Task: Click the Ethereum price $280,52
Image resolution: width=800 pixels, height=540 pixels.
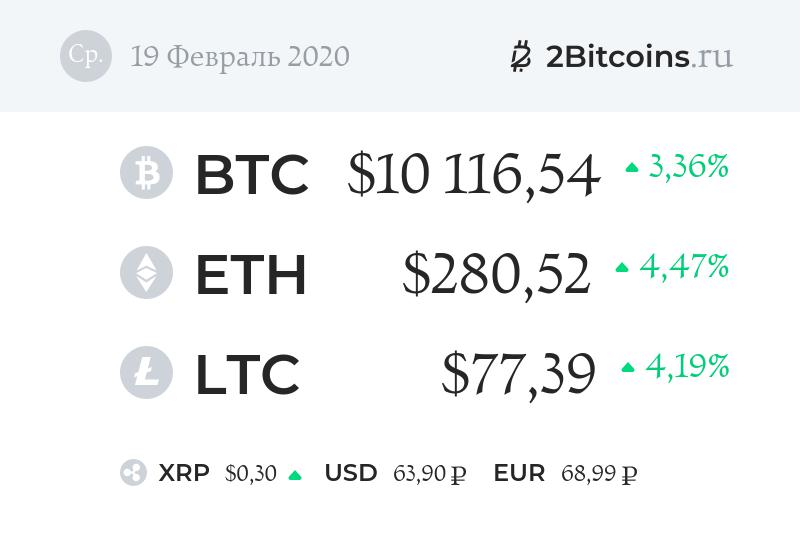Action: (x=496, y=274)
